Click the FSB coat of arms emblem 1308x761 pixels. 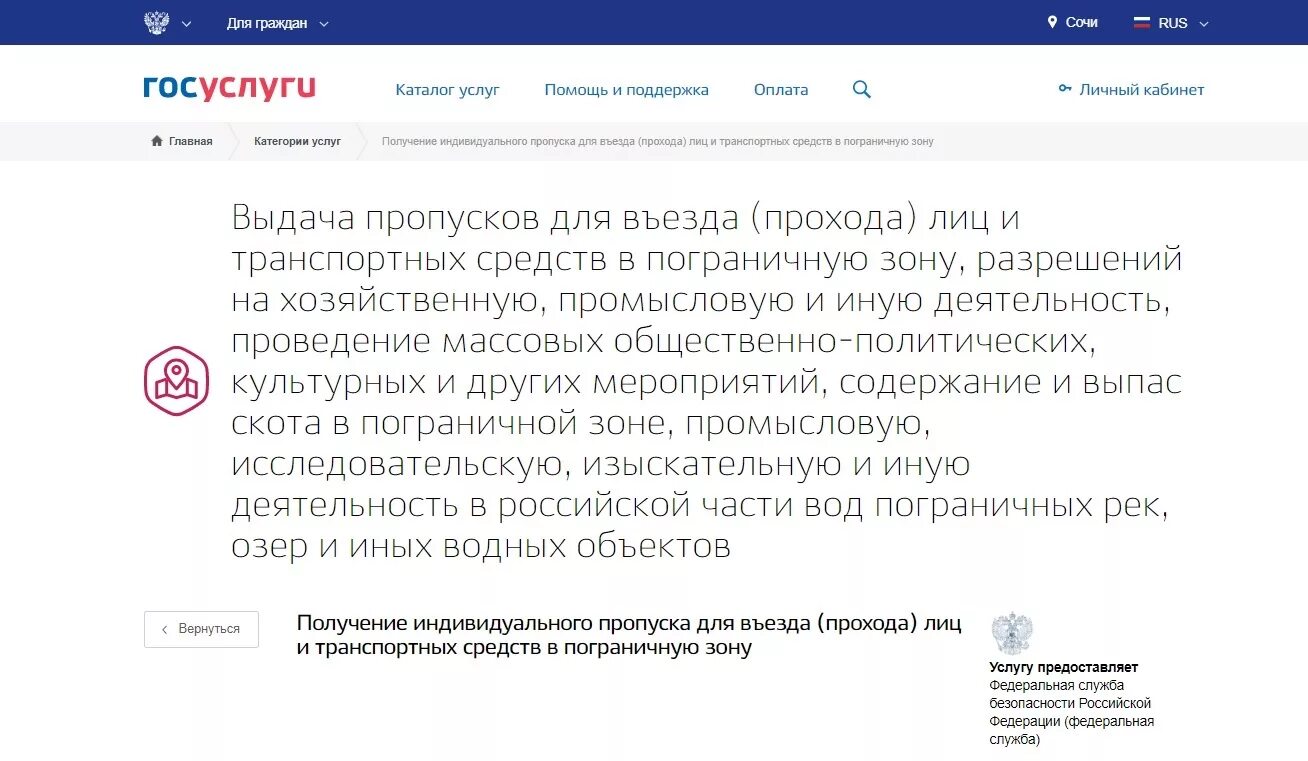(x=1011, y=633)
